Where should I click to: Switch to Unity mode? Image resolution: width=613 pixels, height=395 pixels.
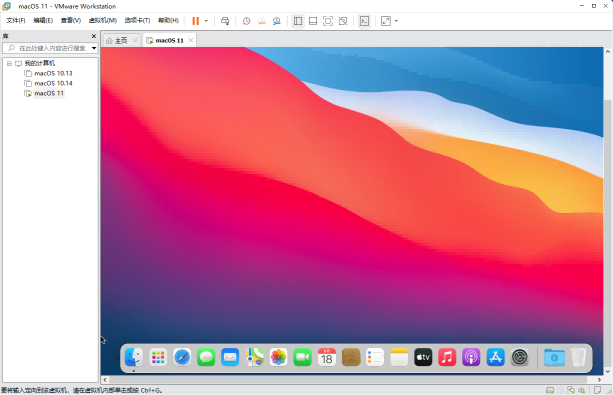[343, 21]
